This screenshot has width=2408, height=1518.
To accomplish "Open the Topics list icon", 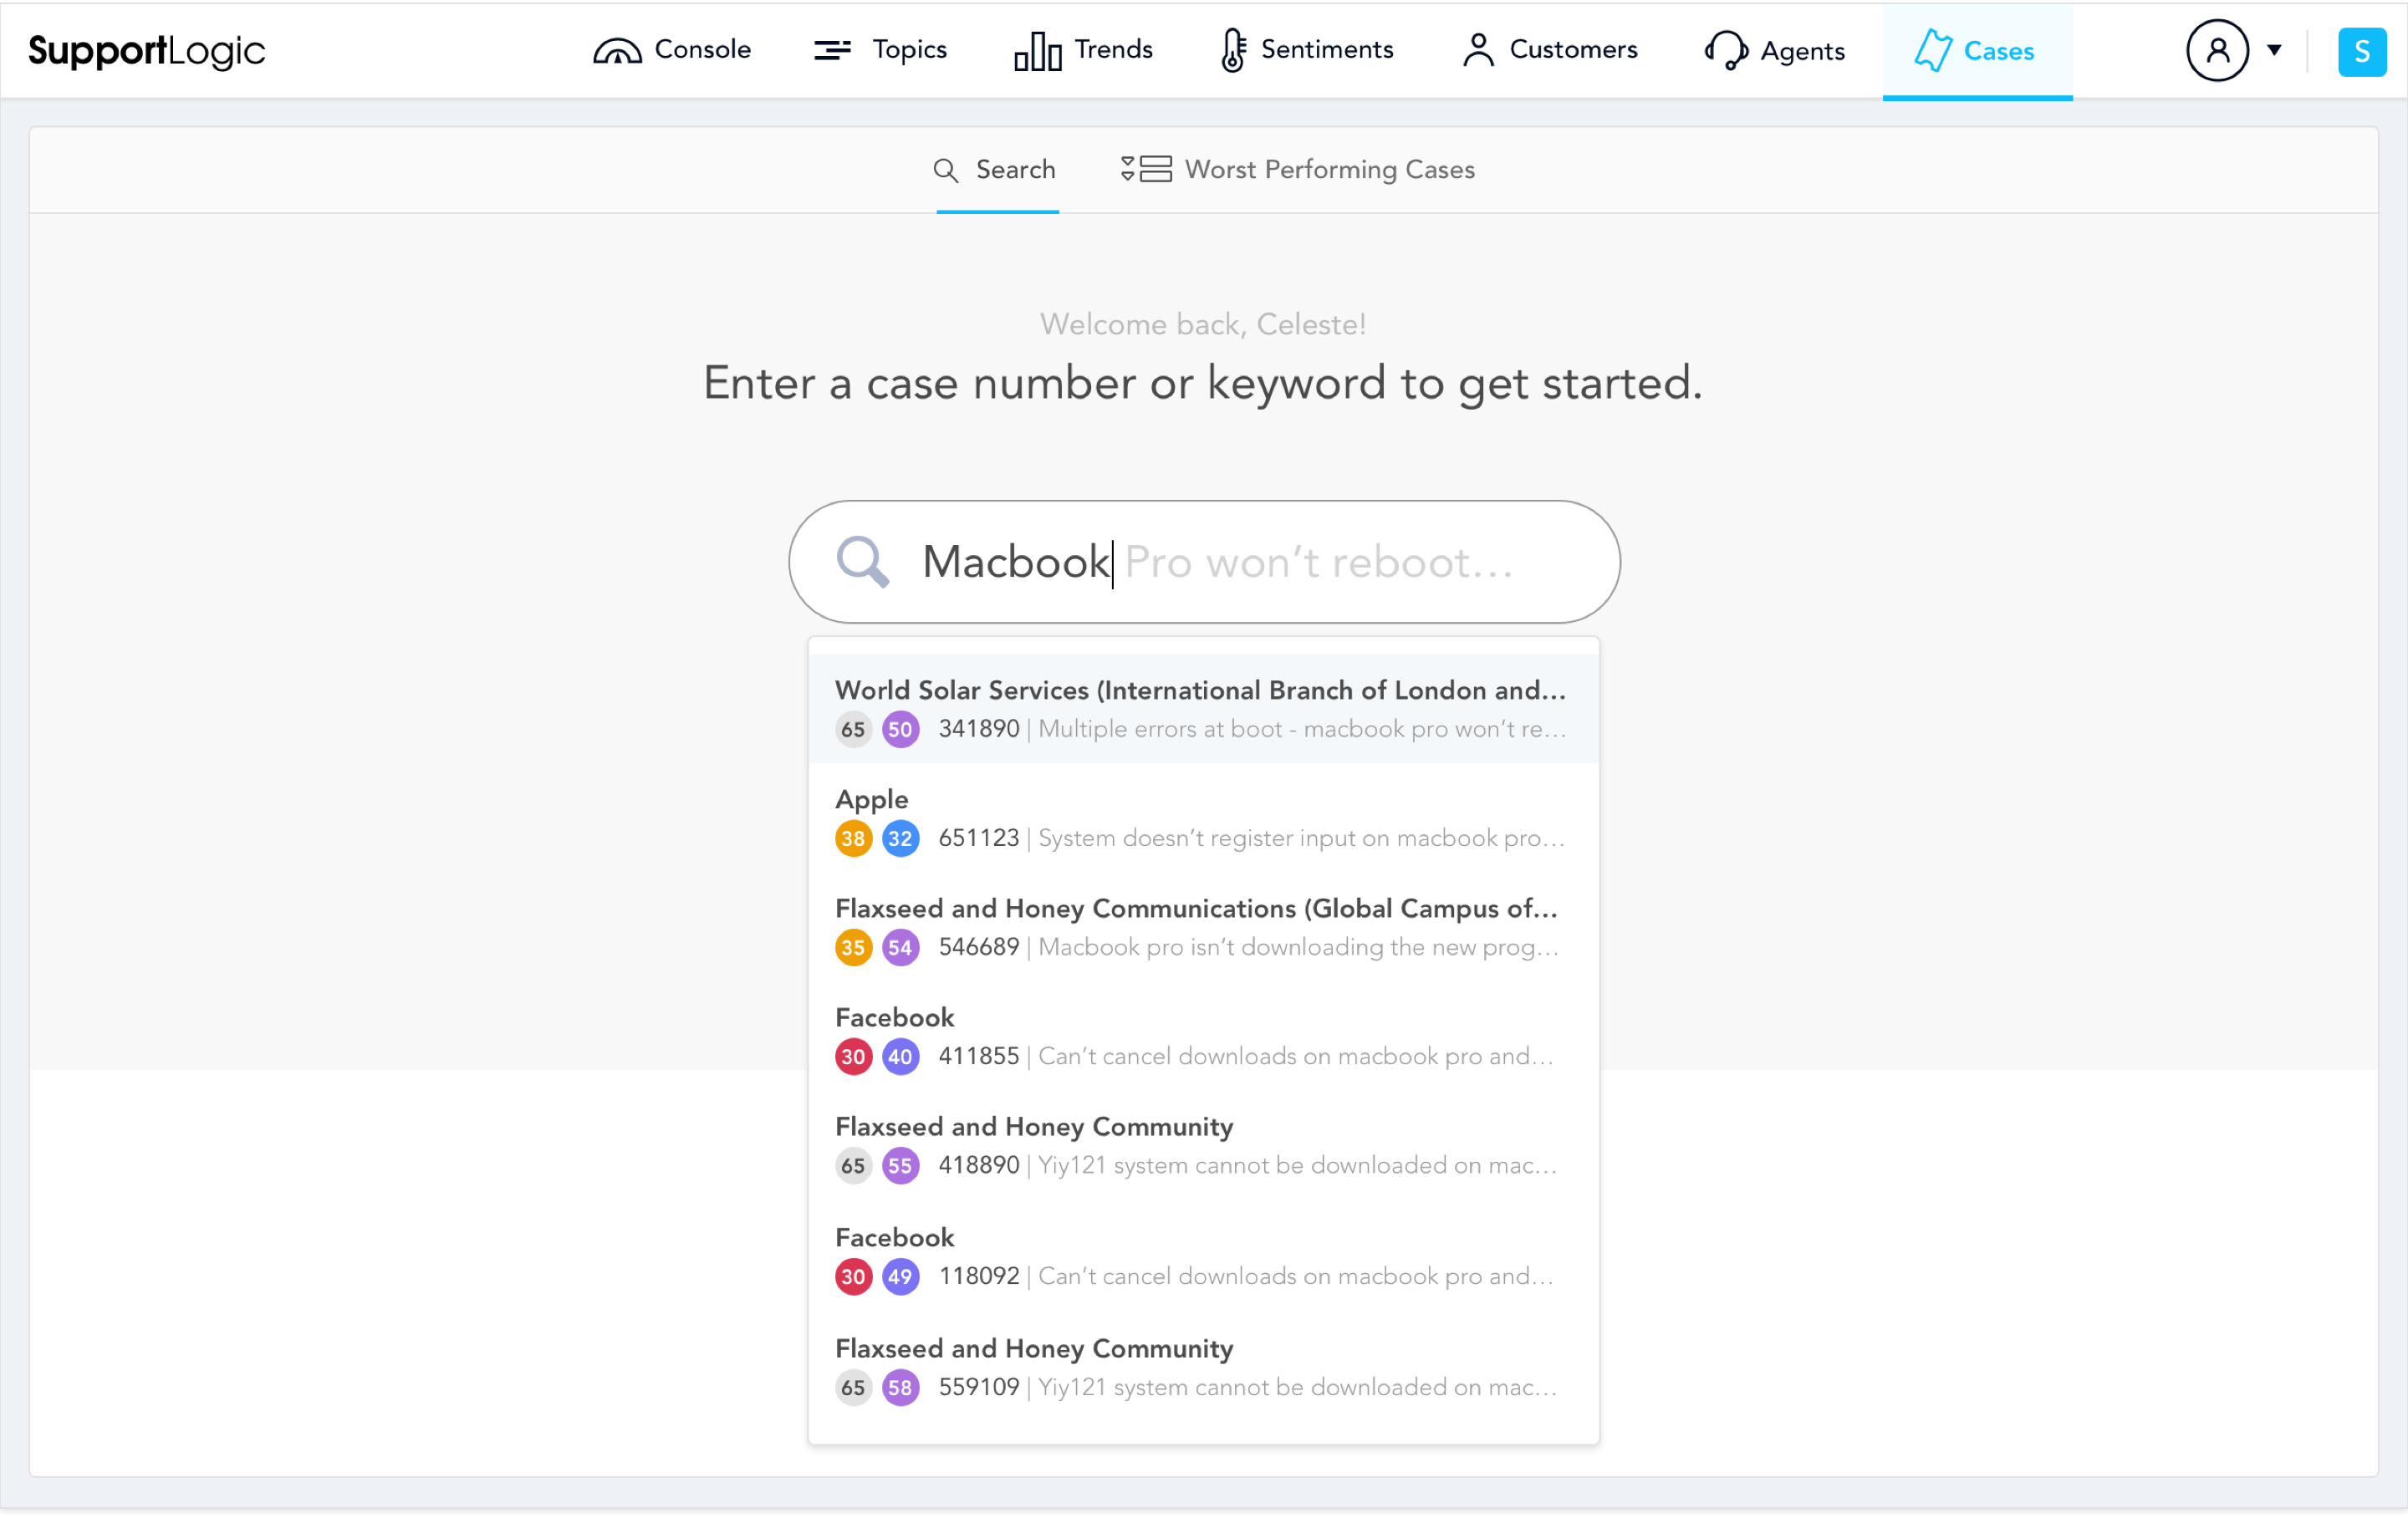I will pyautogui.click(x=832, y=50).
